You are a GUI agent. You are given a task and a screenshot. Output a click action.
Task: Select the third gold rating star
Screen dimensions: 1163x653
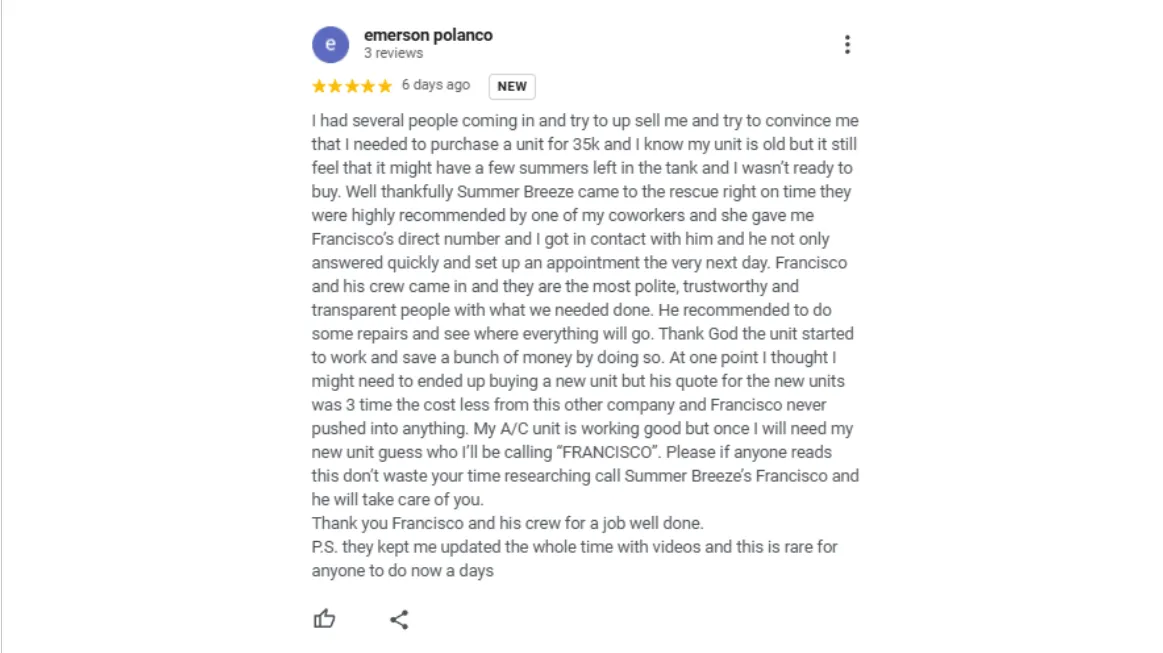click(352, 86)
